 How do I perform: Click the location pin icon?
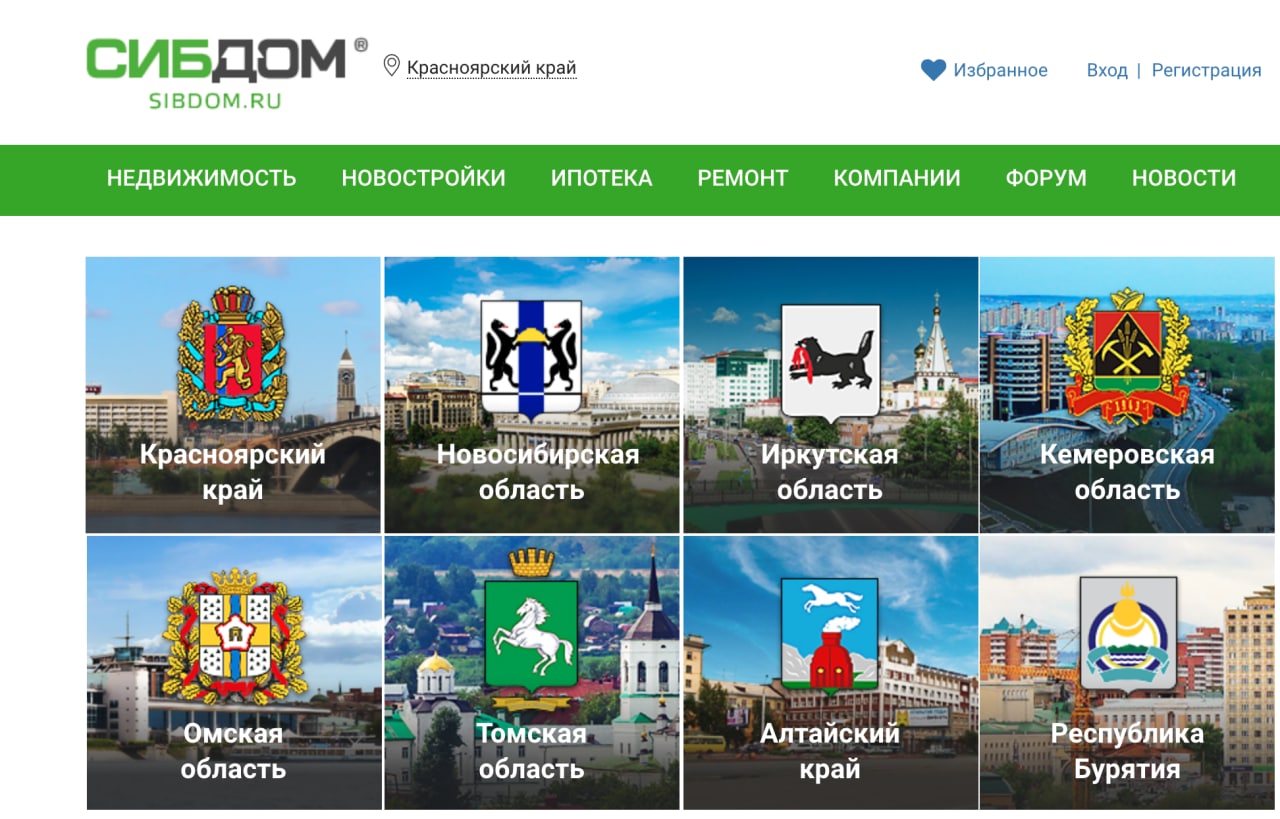click(x=392, y=67)
